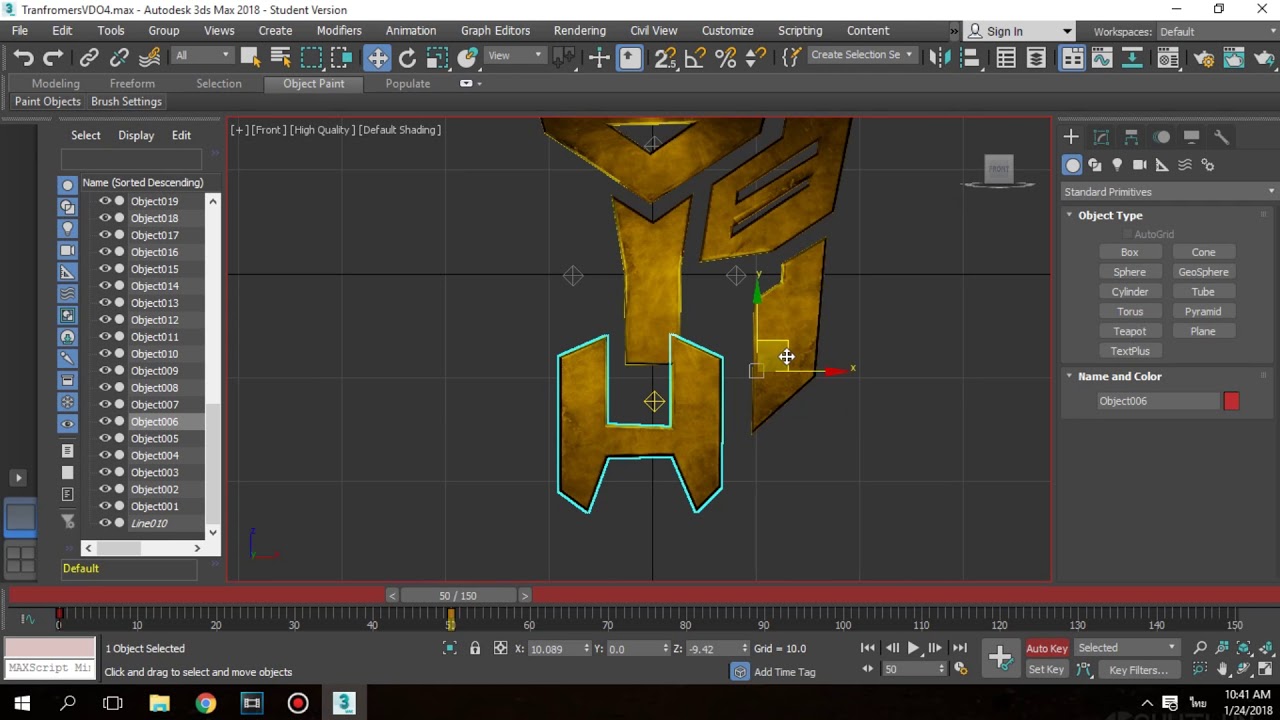Viewport: 1280px width, 720px height.
Task: Hide Object019 with its eye icon
Action: point(104,201)
